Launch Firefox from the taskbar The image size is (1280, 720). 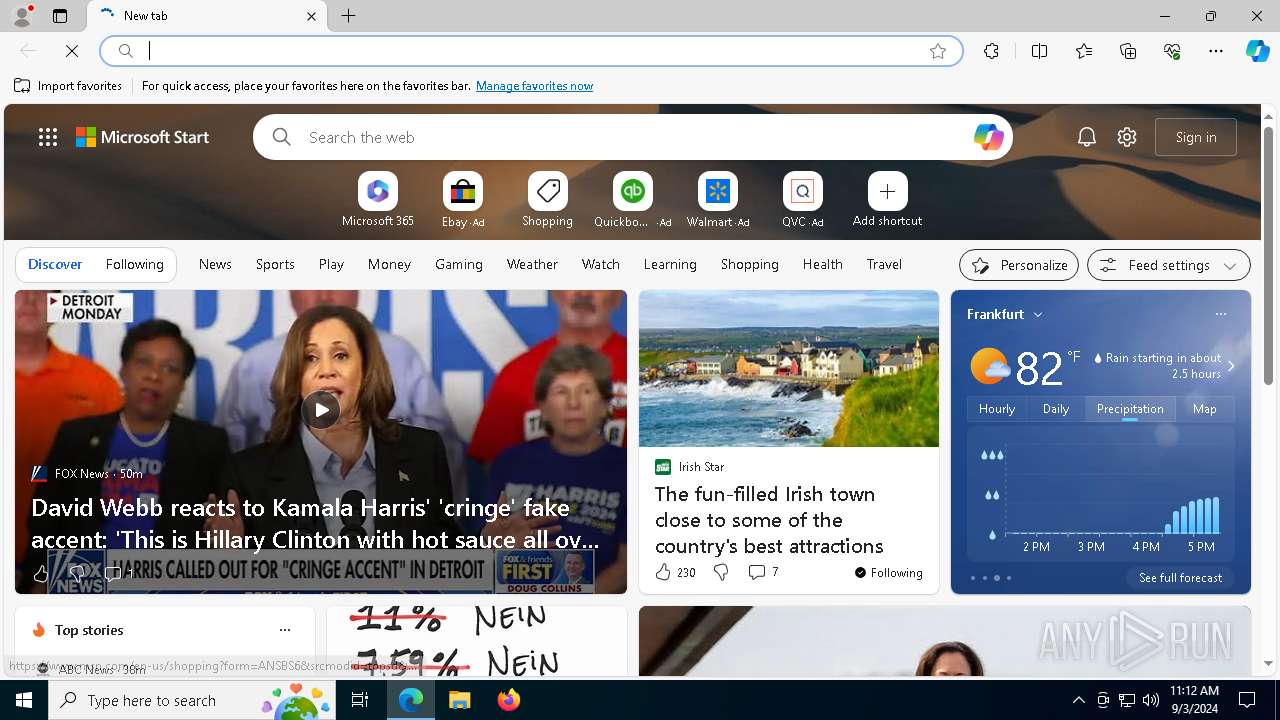click(508, 700)
